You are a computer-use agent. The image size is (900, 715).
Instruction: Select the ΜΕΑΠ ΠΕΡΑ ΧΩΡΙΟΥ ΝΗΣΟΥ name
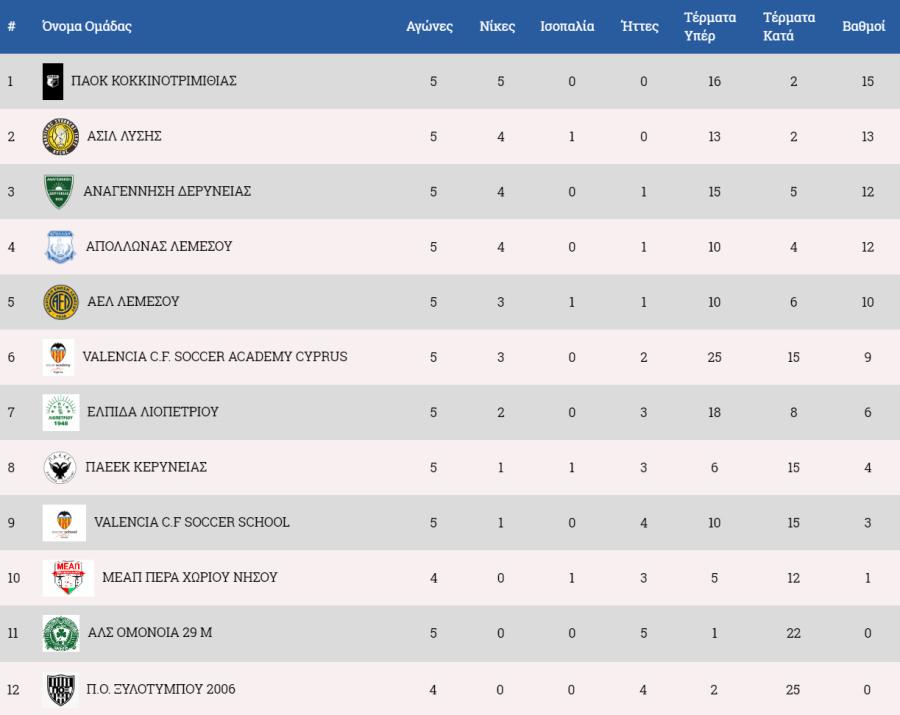point(190,577)
